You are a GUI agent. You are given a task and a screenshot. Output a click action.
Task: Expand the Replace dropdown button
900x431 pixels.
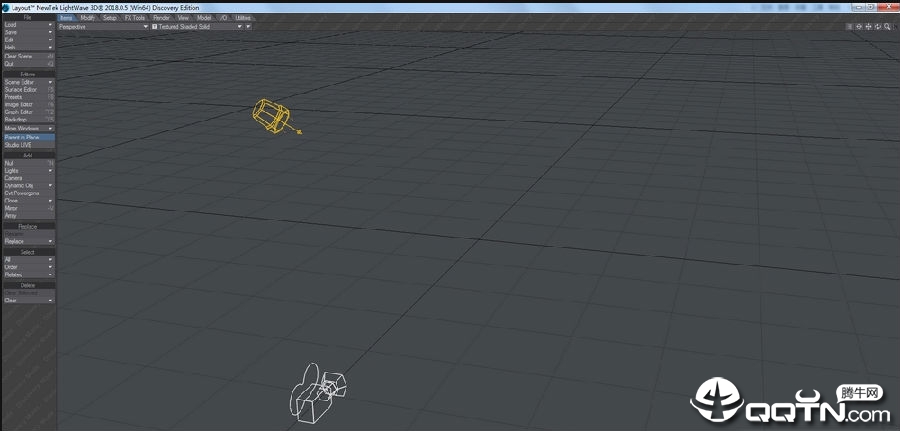click(x=29, y=242)
